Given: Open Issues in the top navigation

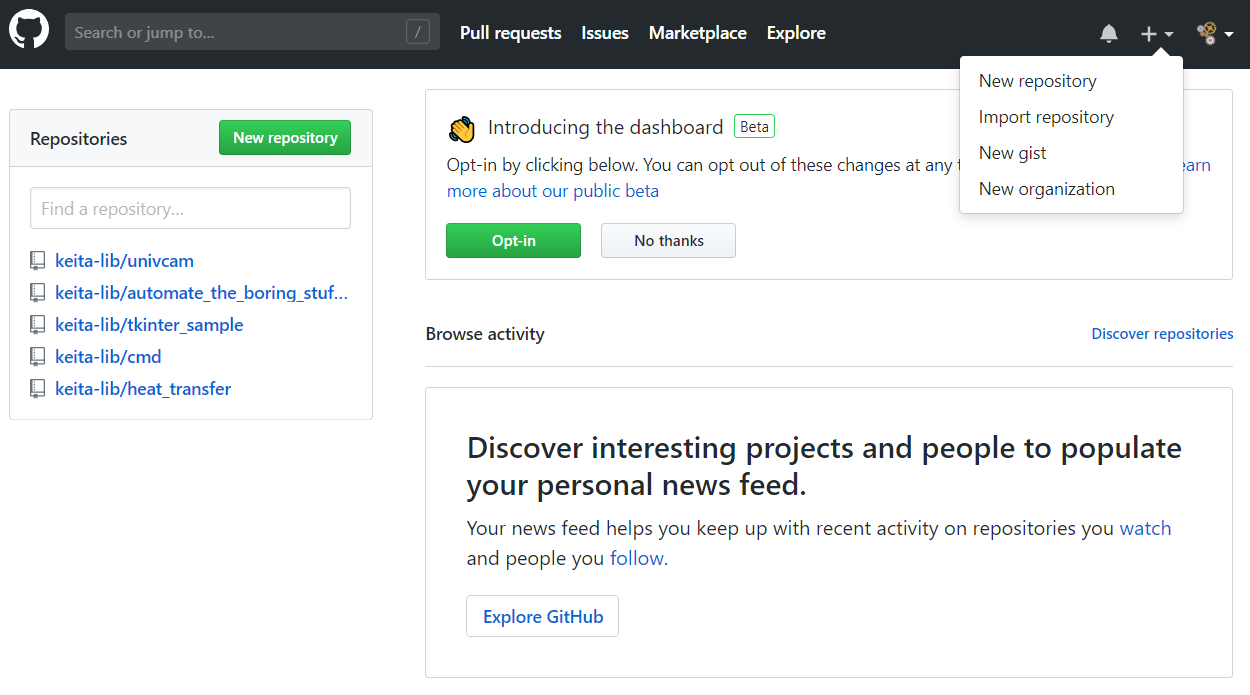Looking at the screenshot, I should (605, 33).
